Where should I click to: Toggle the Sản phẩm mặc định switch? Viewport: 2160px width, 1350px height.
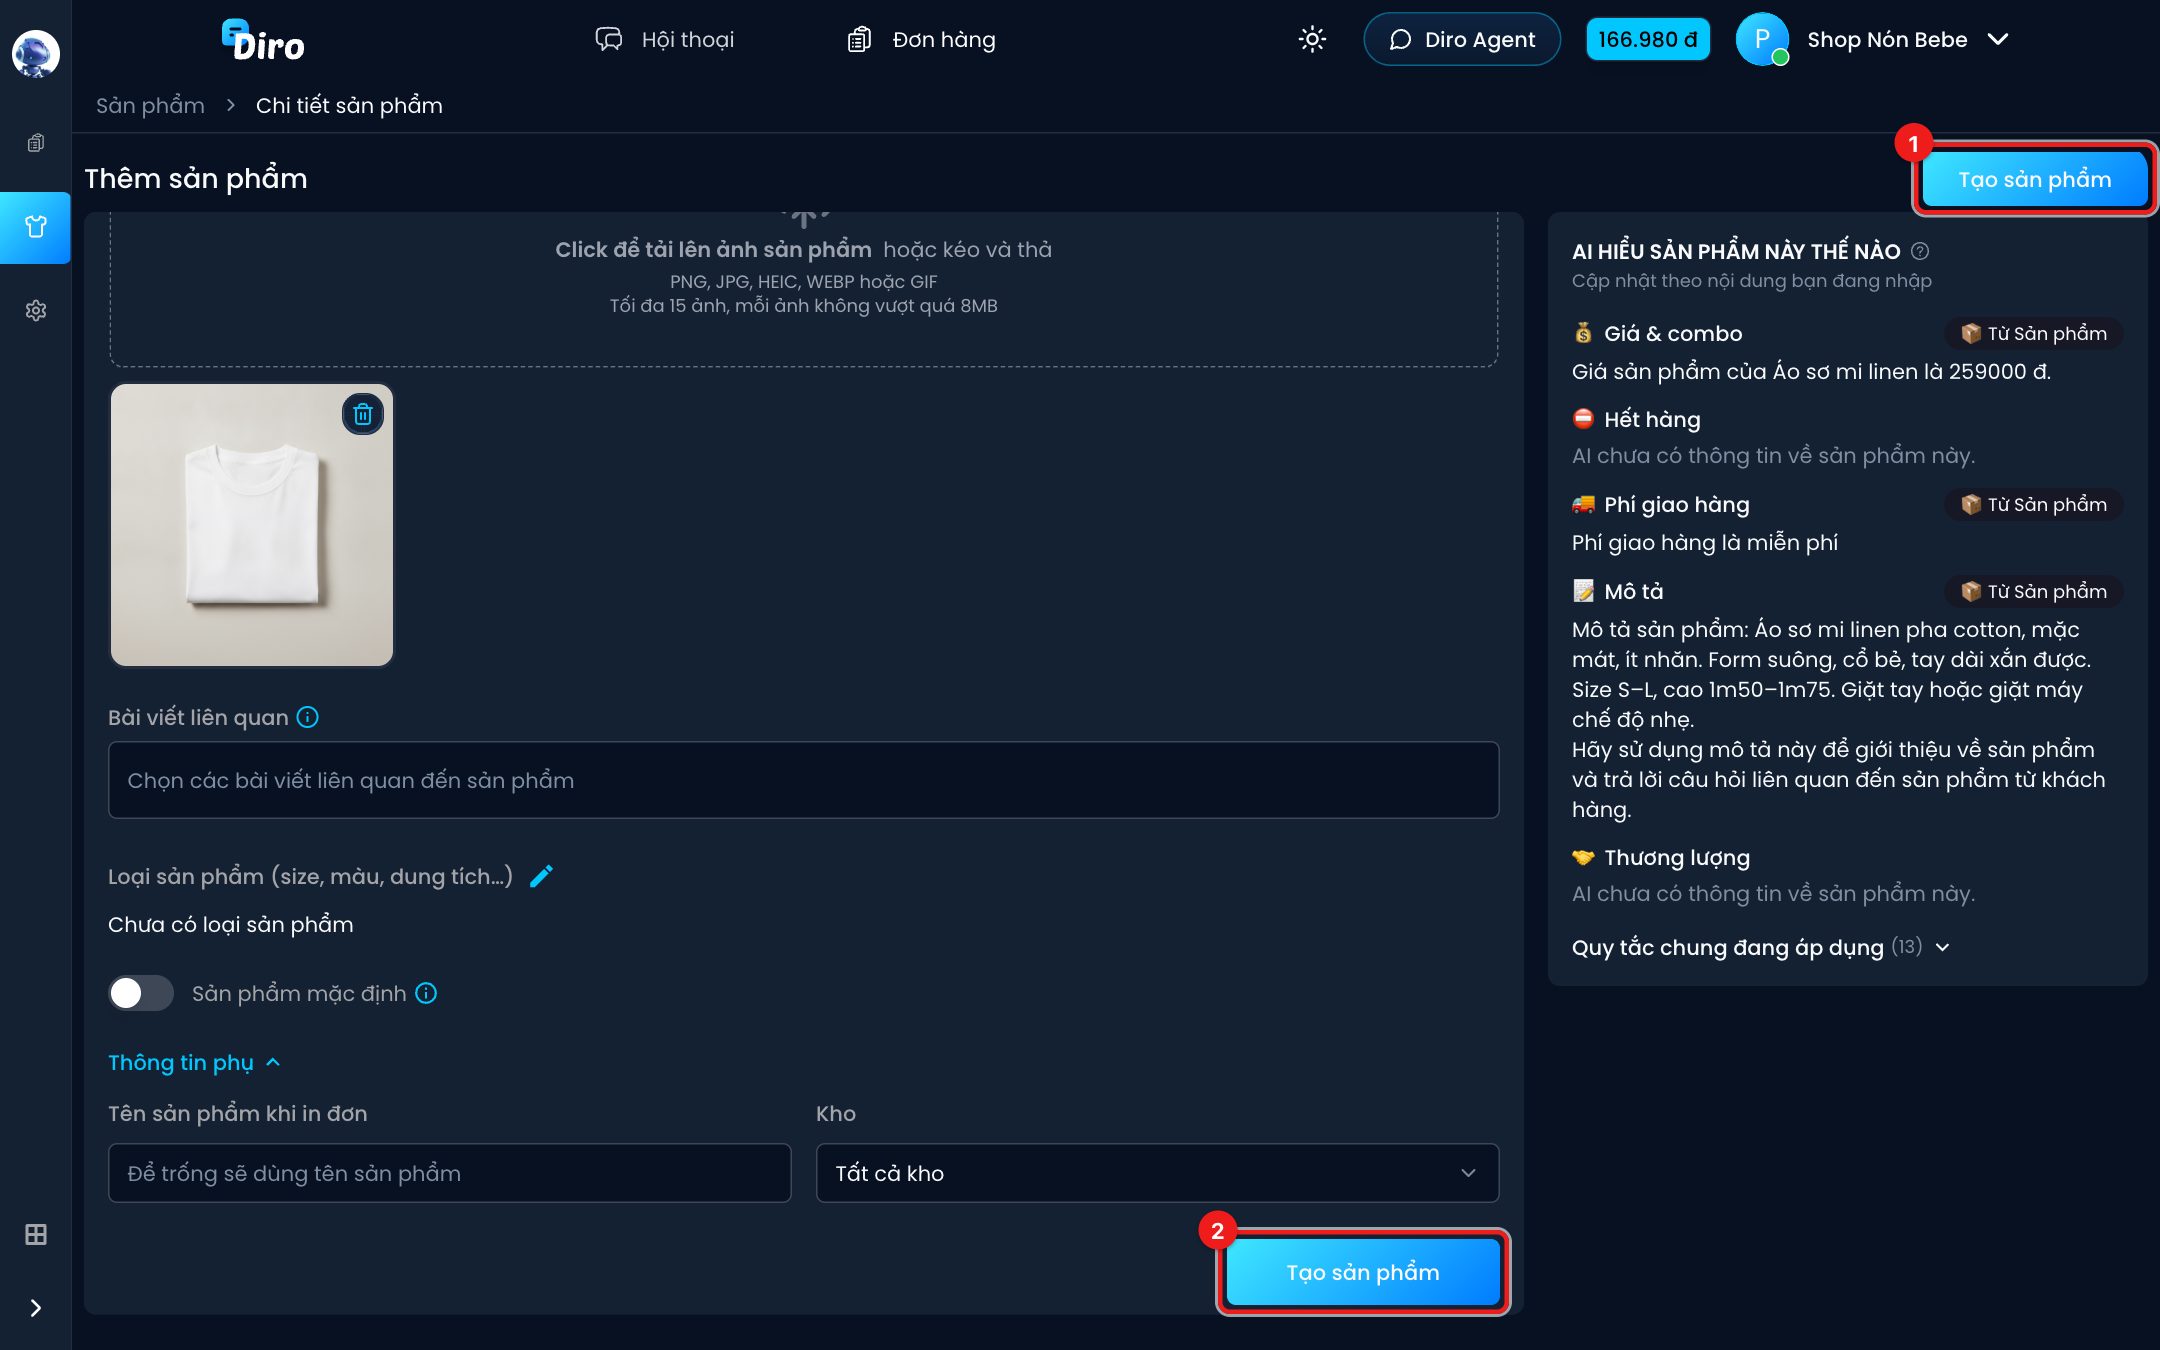click(141, 993)
